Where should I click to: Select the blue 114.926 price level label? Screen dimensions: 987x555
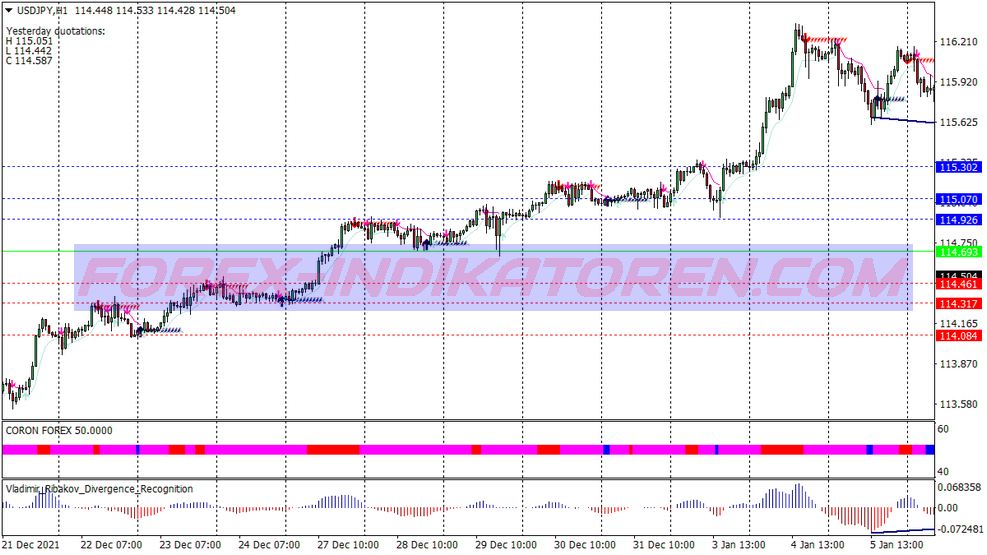[x=959, y=220]
